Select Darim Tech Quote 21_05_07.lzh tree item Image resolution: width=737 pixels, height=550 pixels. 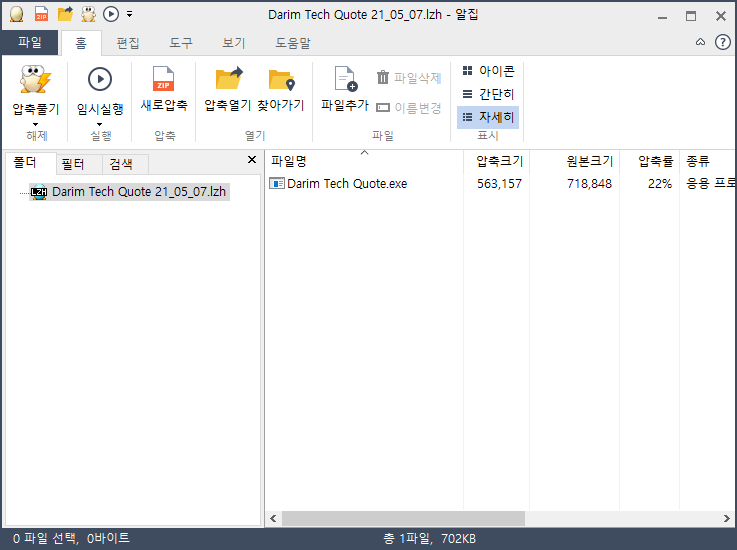click(129, 192)
